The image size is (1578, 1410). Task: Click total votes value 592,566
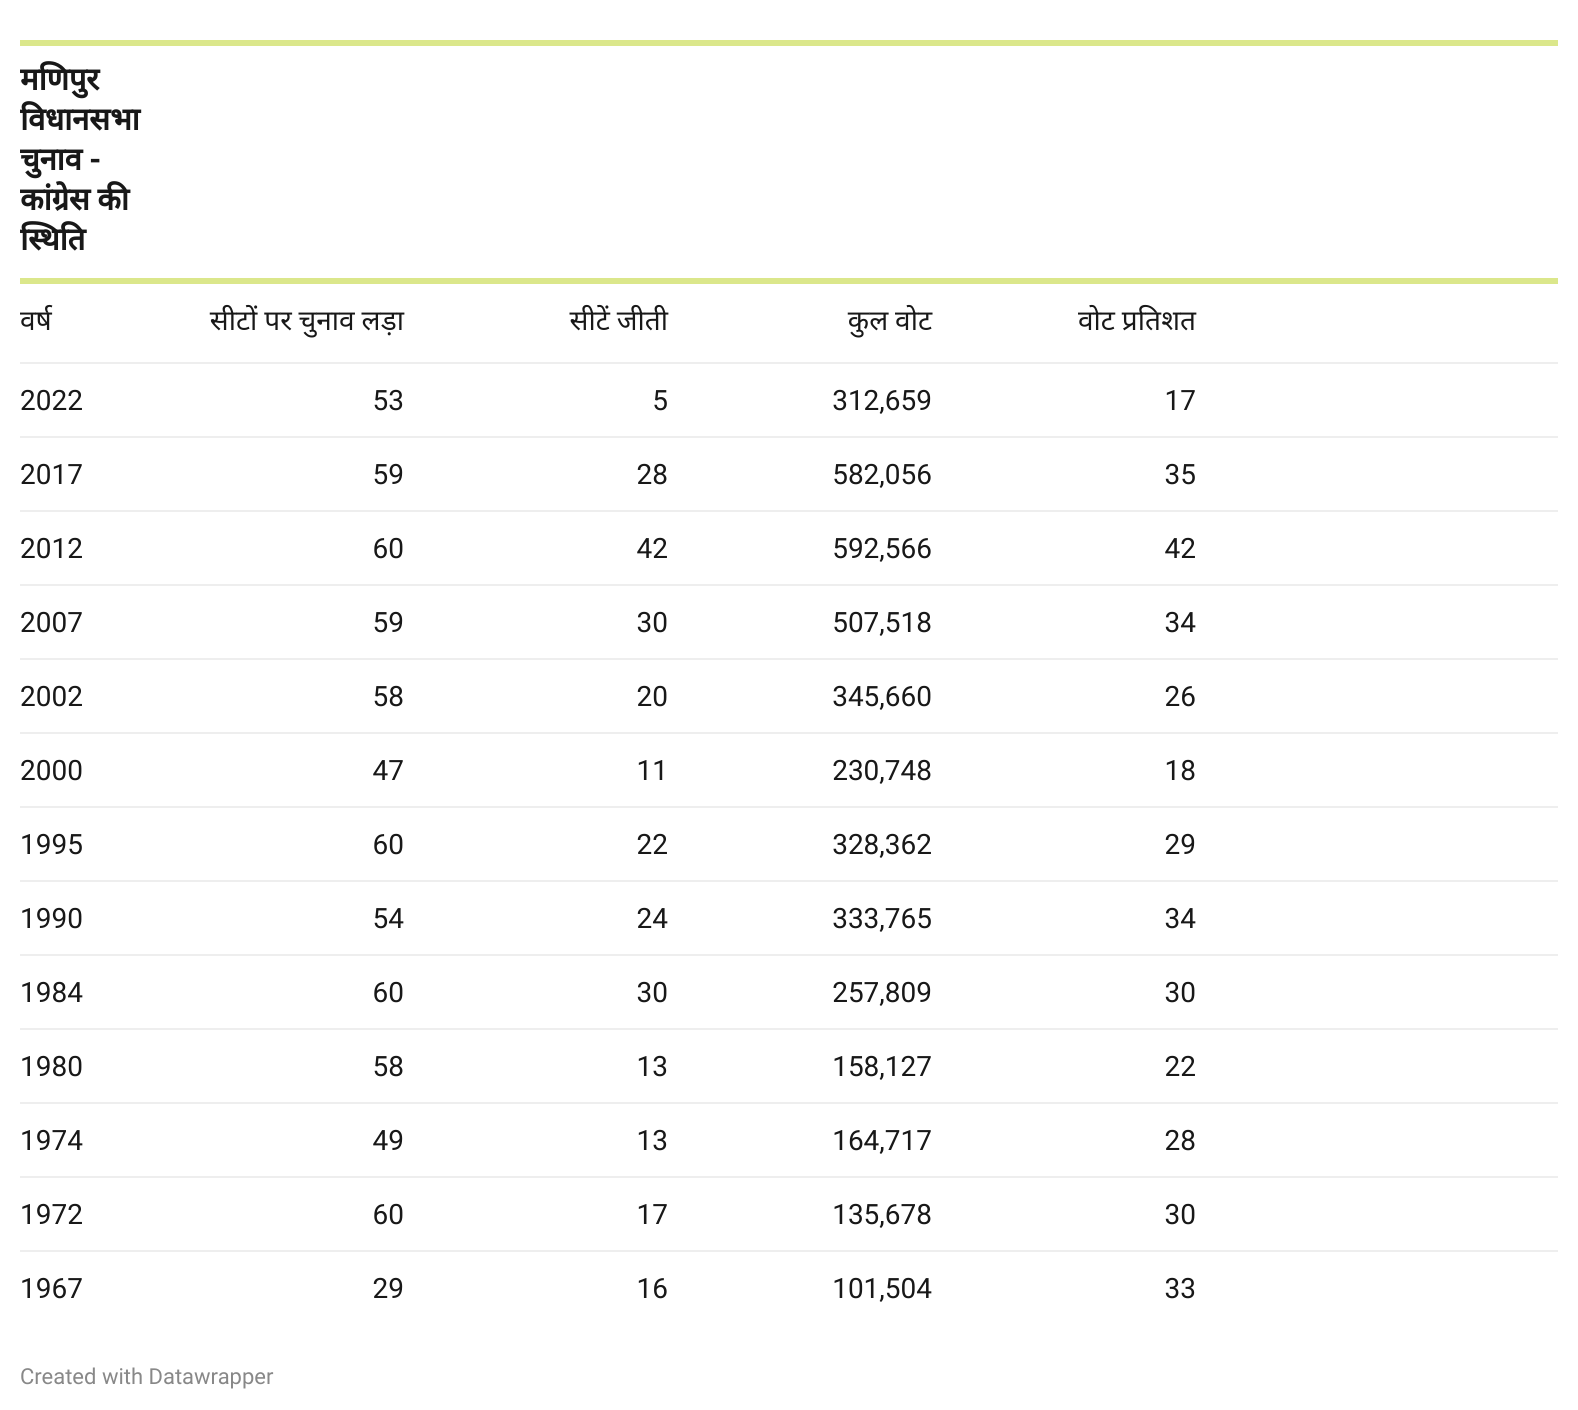pyautogui.click(x=881, y=549)
